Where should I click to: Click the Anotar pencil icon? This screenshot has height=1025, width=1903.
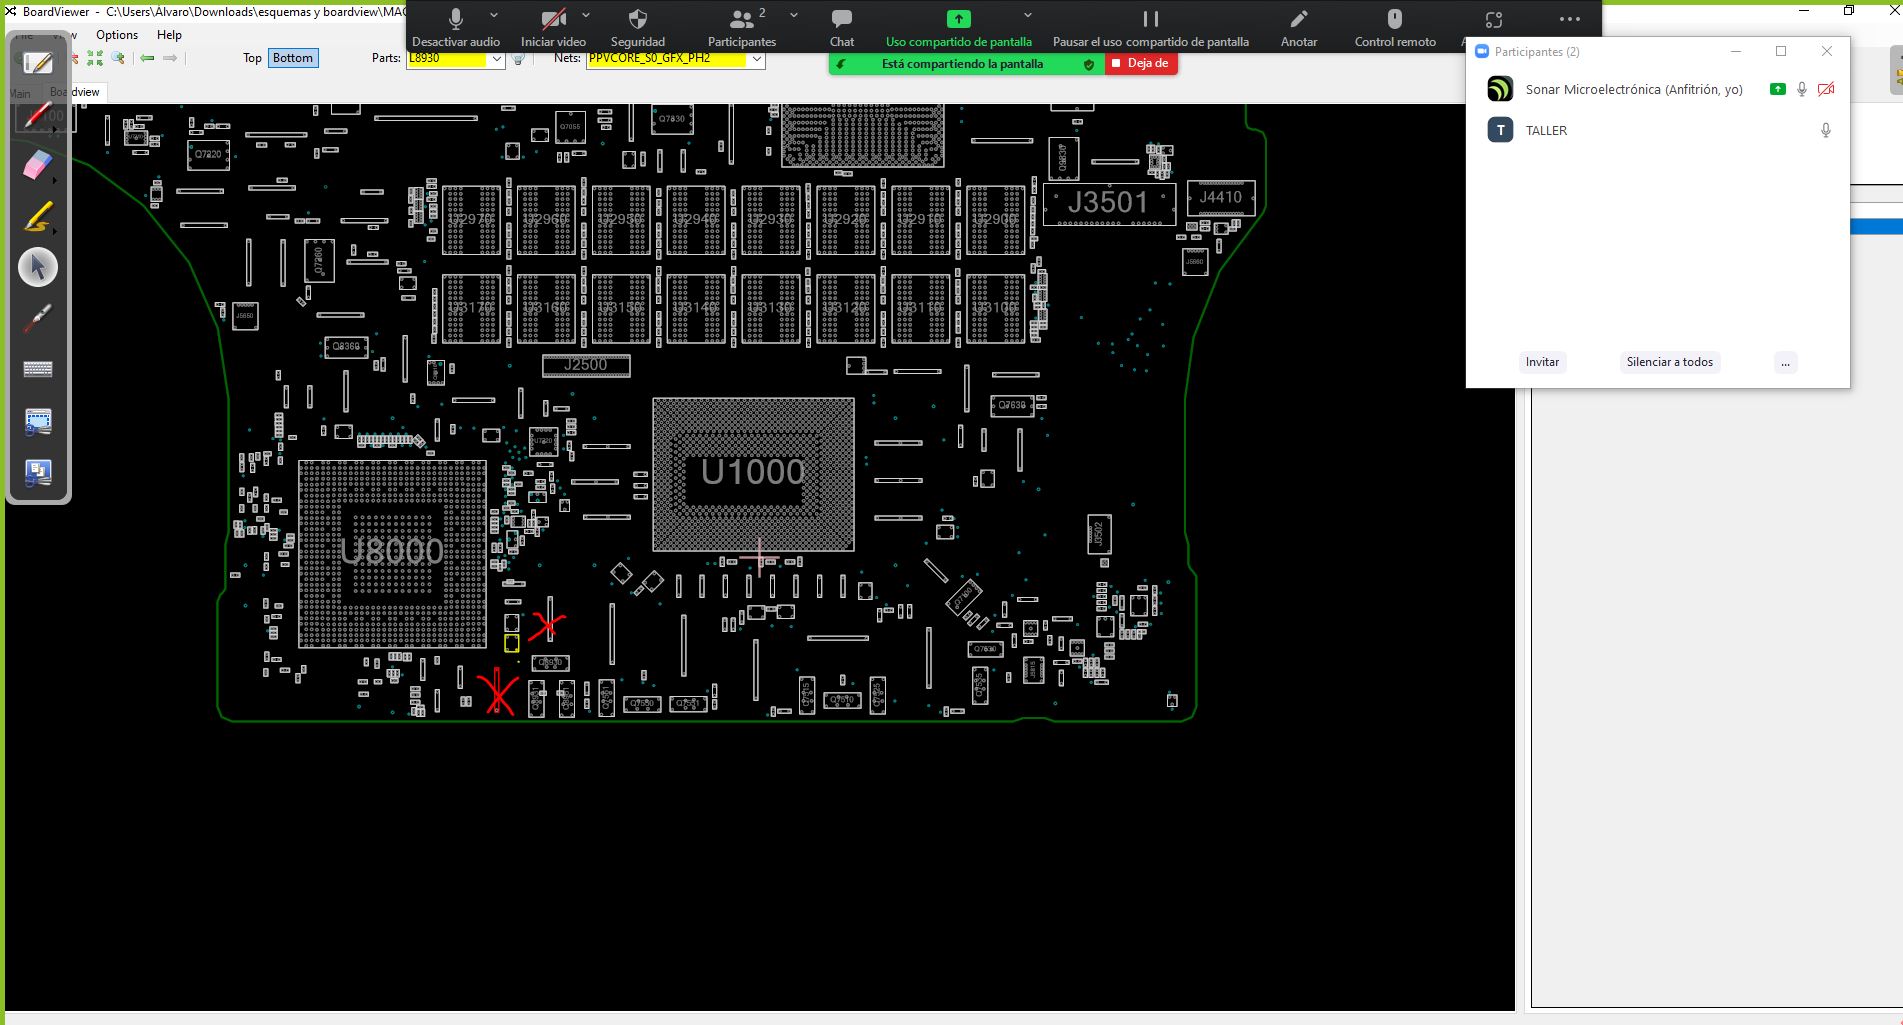(1298, 20)
